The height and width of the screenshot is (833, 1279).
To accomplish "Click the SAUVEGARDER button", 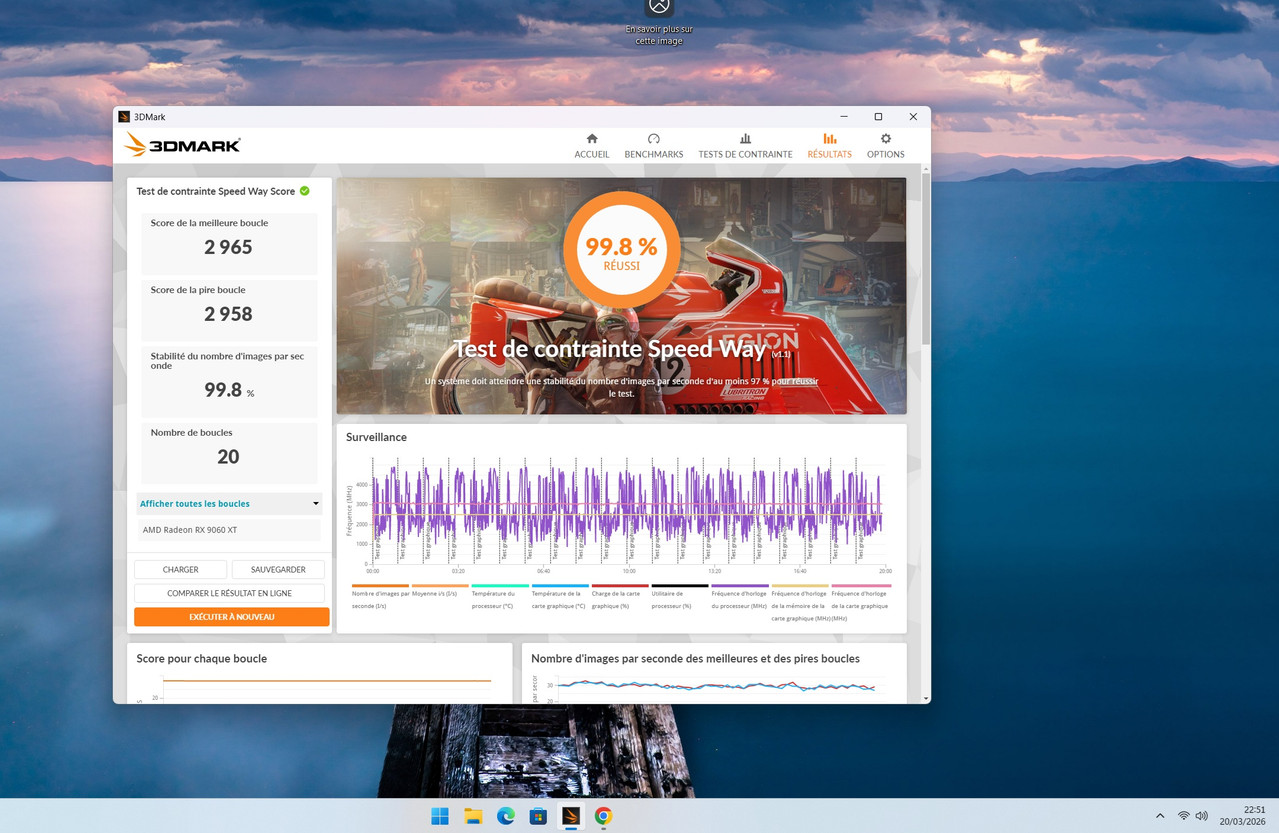I will 278,569.
